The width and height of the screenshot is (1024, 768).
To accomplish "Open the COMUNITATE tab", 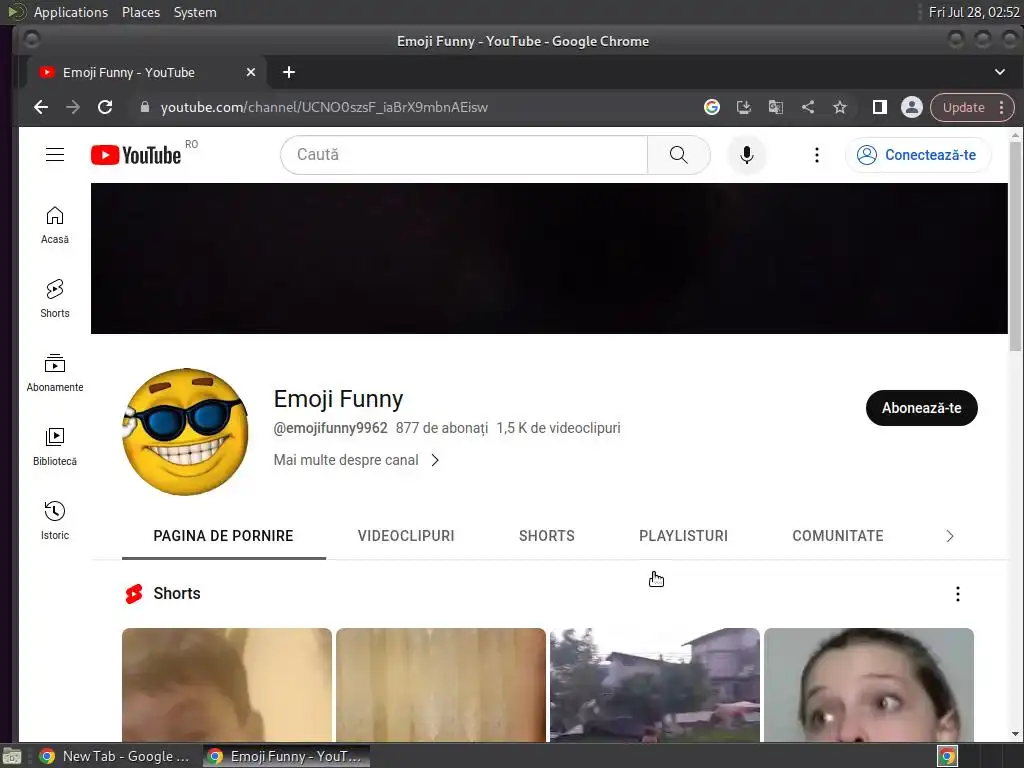I will (838, 536).
